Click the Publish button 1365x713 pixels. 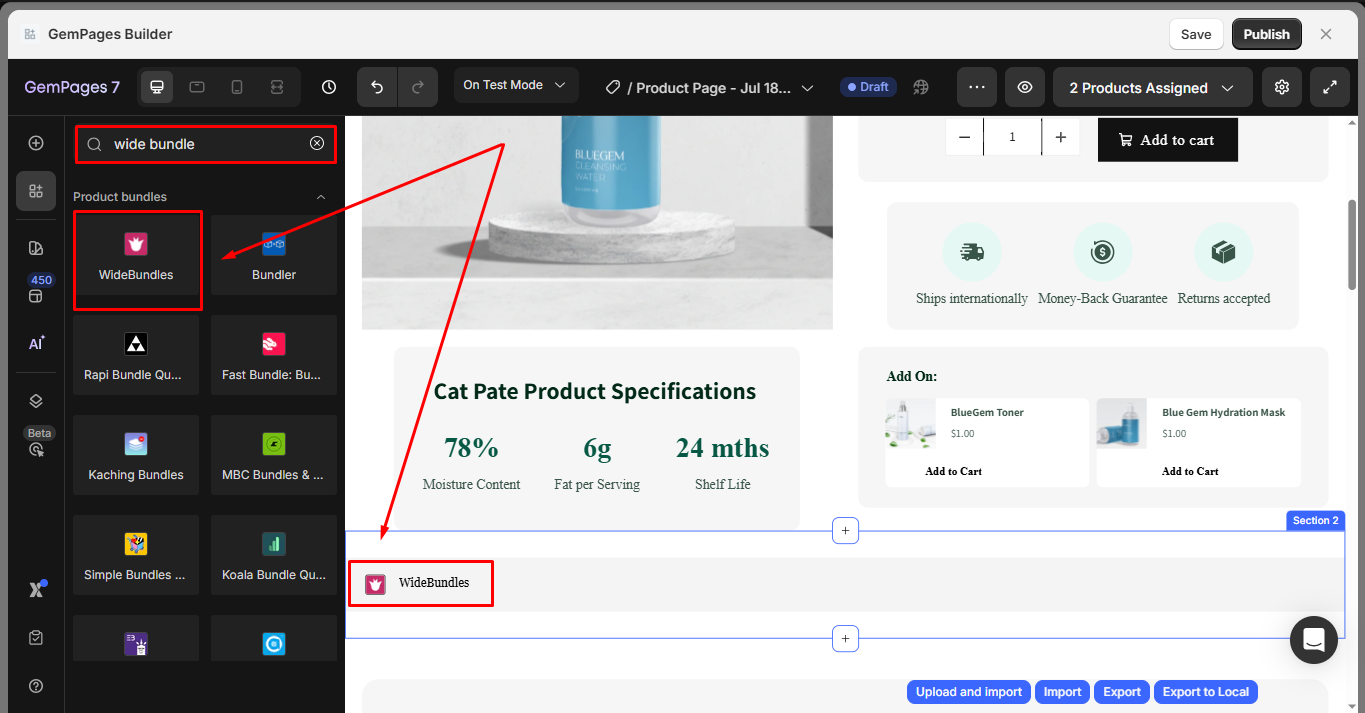(x=1266, y=34)
